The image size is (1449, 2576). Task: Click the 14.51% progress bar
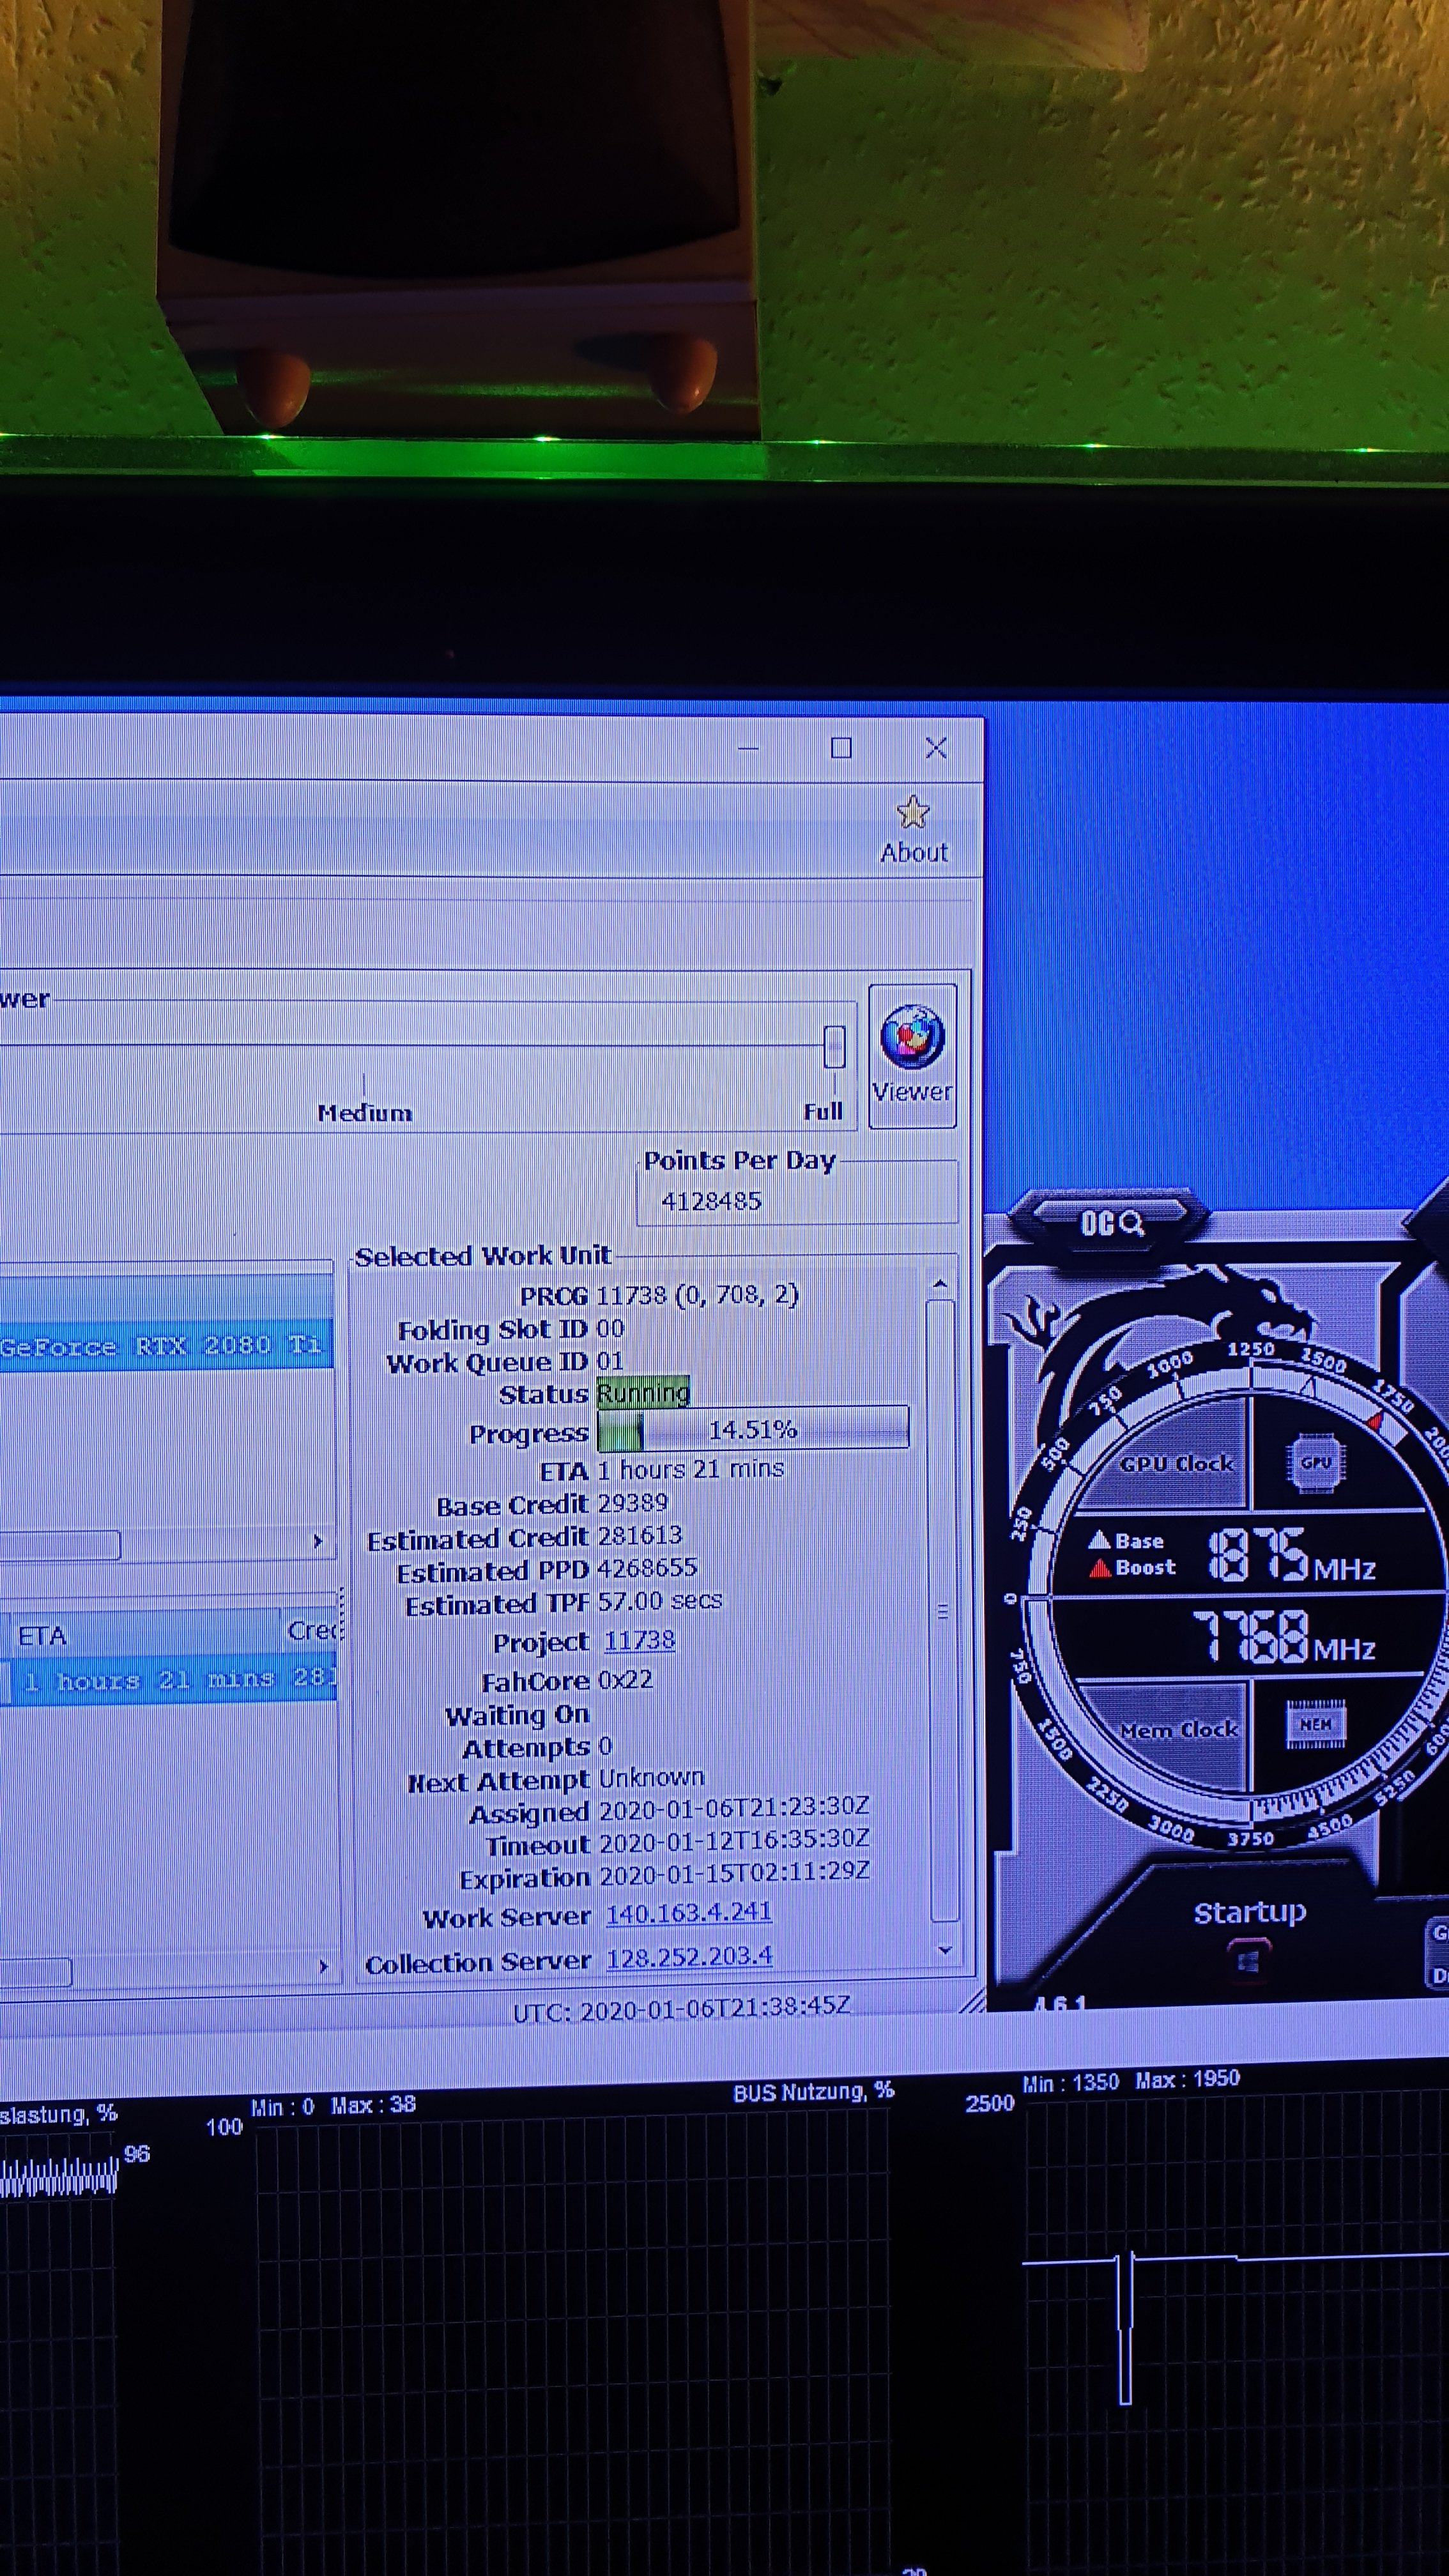click(753, 1430)
